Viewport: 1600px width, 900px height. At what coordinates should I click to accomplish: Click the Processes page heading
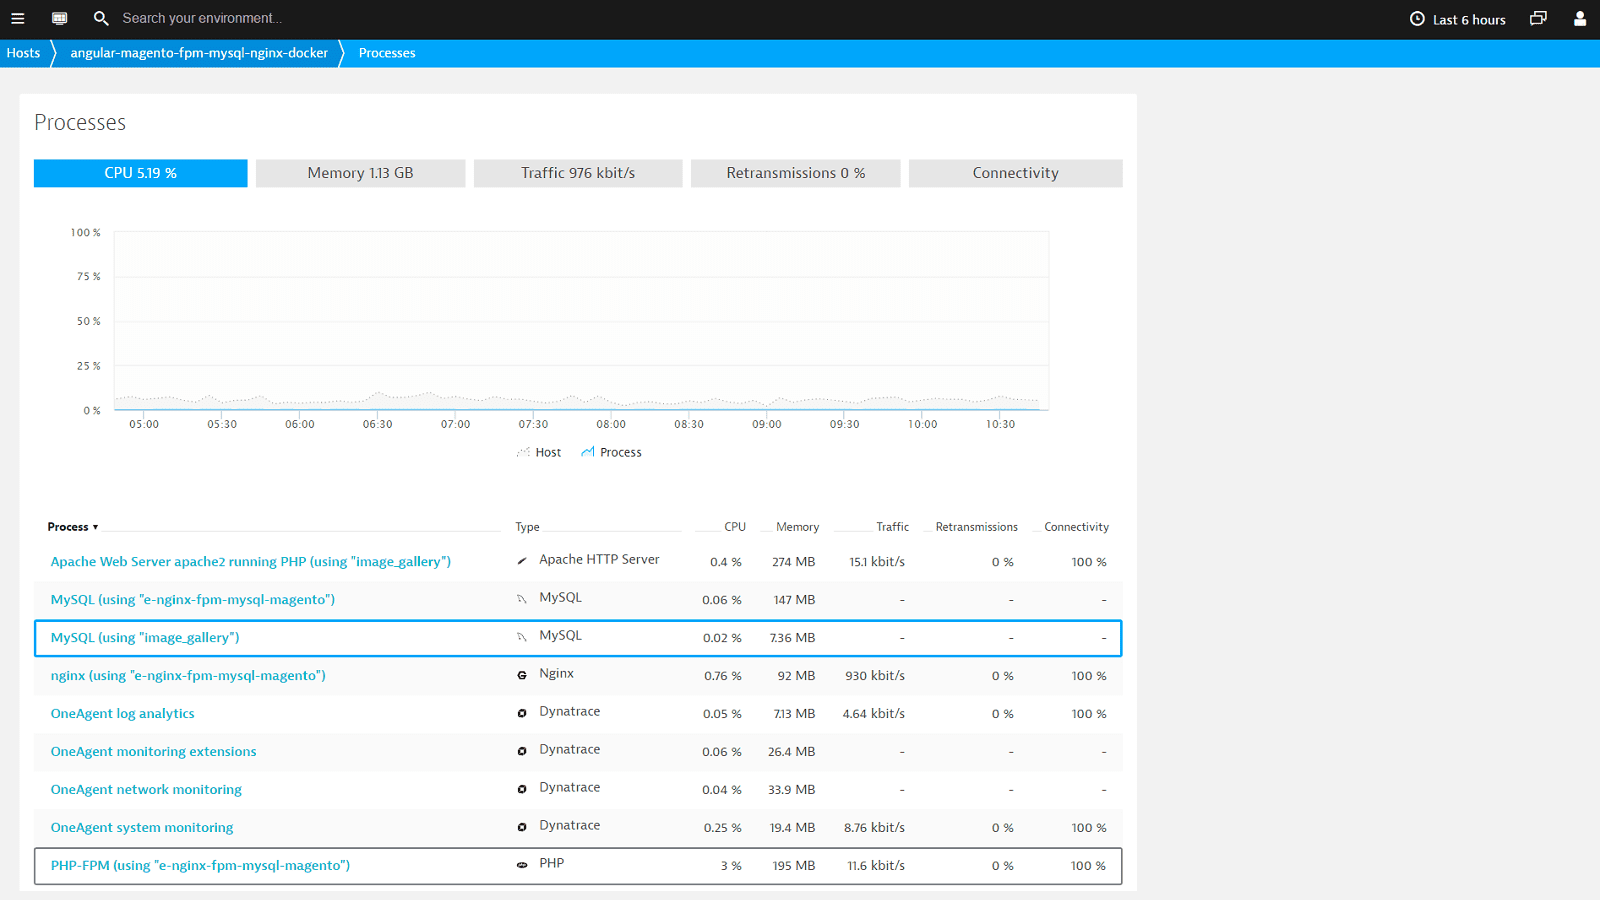click(80, 122)
